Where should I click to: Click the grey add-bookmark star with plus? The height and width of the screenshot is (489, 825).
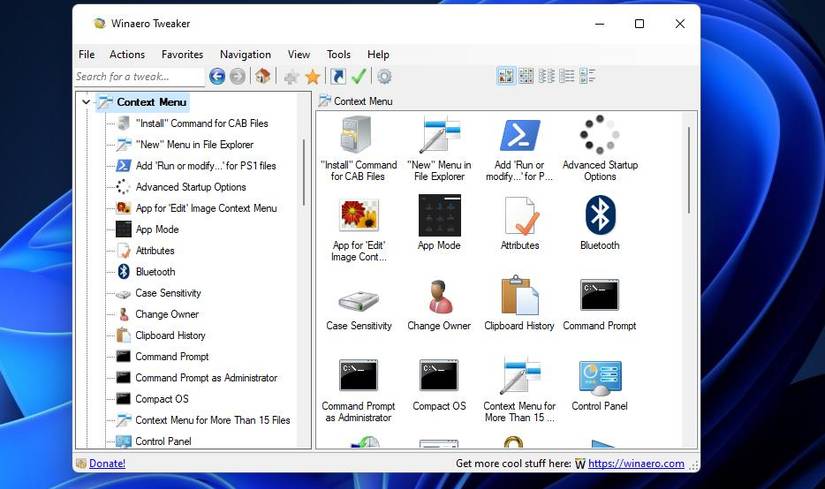pyautogui.click(x=291, y=77)
